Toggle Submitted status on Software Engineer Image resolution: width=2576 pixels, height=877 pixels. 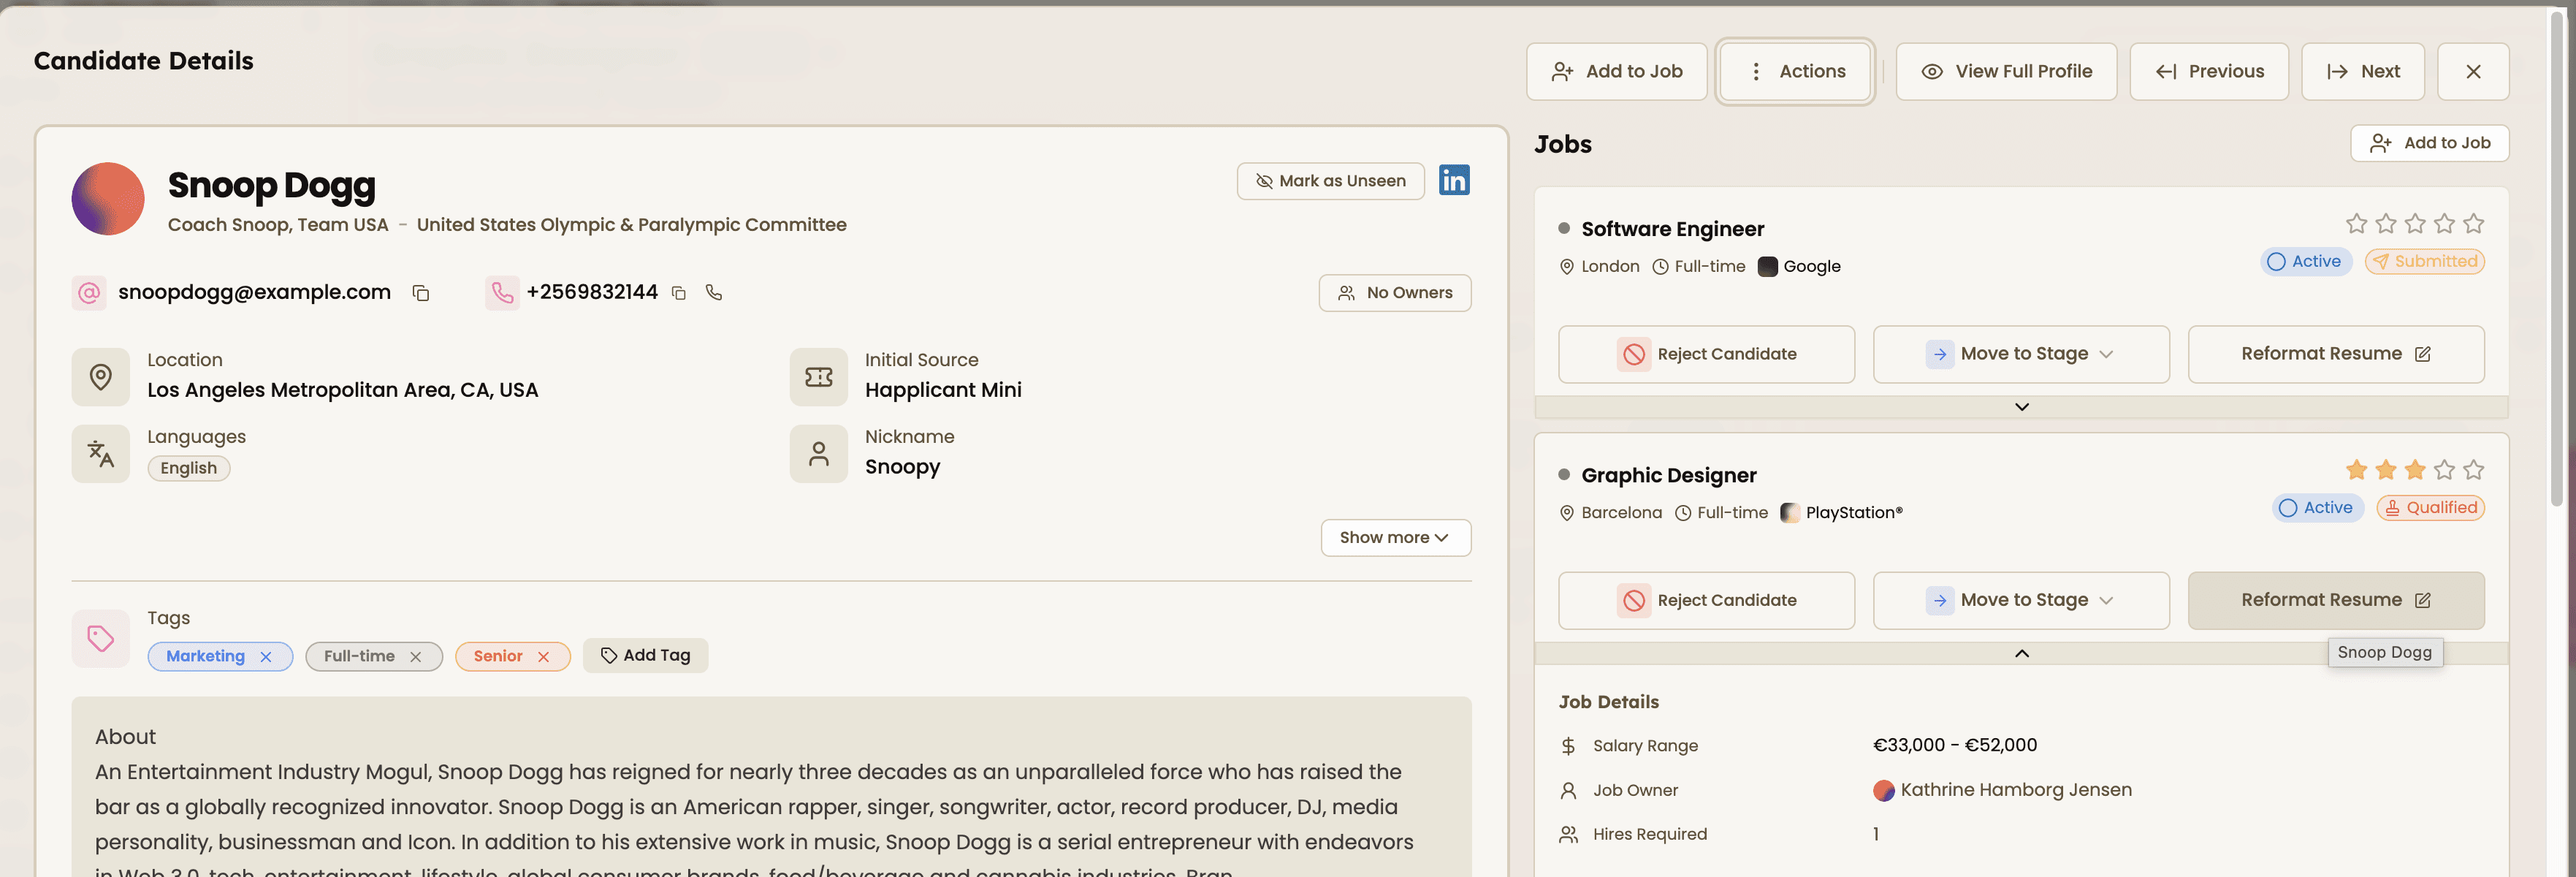(2425, 261)
